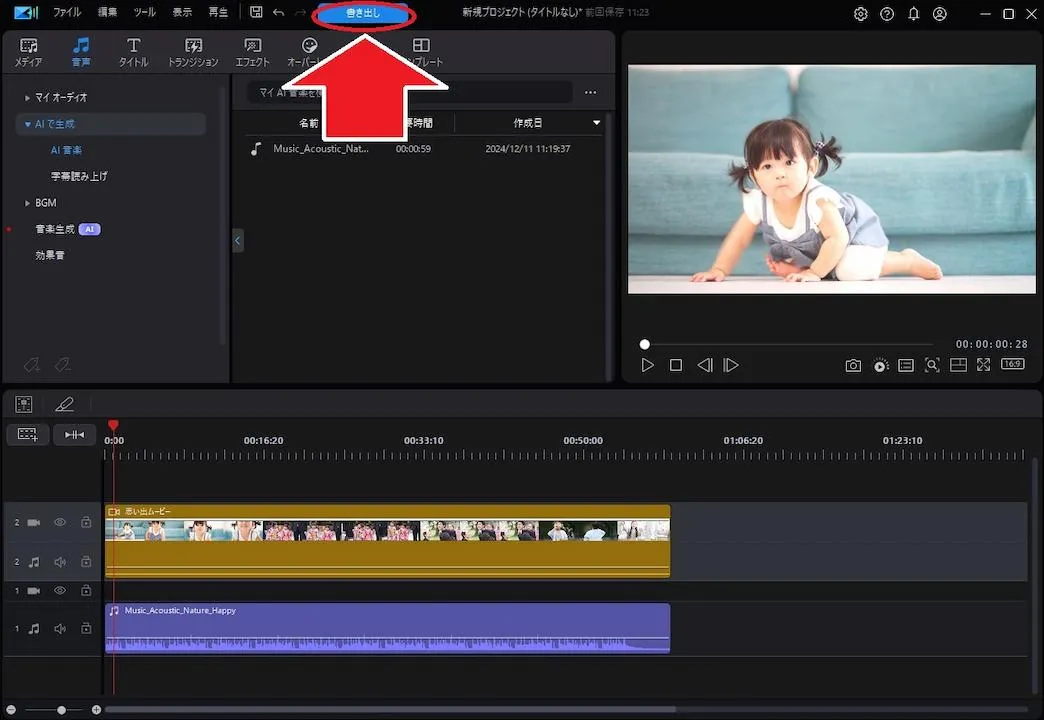Click the add track icon in the timeline
Viewport: 1044px width, 720px height.
click(x=27, y=434)
